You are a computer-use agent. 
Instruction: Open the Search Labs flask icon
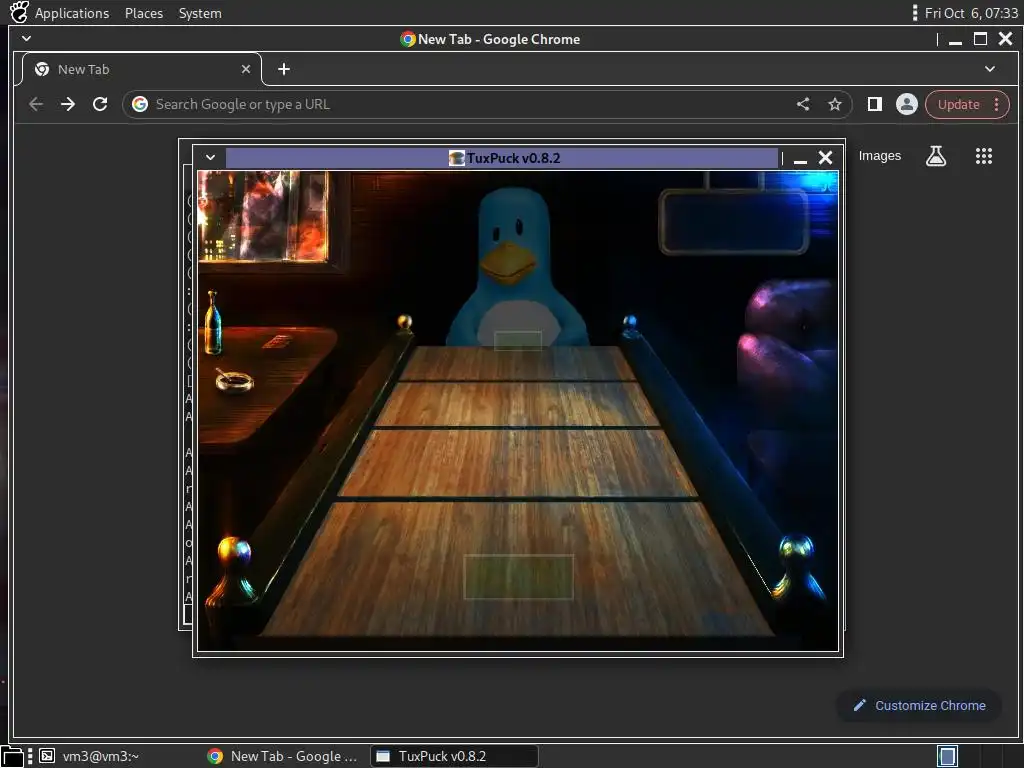tap(936, 155)
